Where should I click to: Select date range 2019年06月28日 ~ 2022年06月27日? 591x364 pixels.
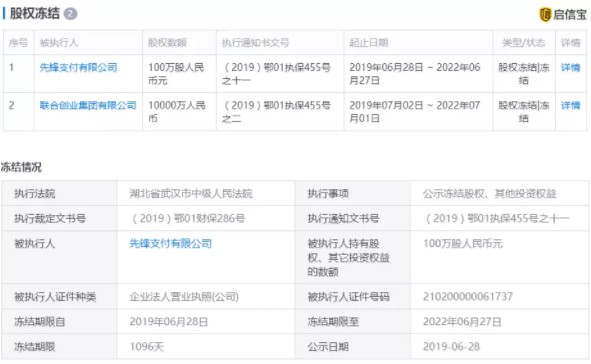coord(415,74)
